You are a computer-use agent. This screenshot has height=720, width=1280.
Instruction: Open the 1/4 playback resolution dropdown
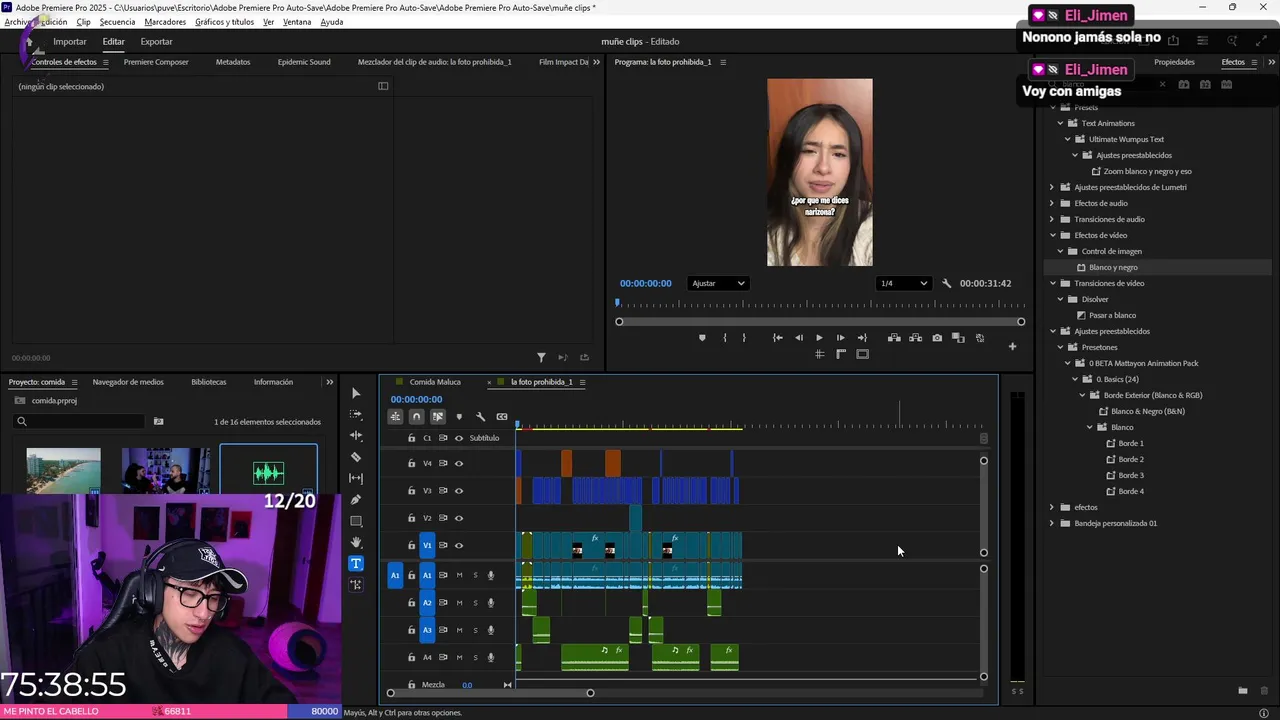(903, 283)
